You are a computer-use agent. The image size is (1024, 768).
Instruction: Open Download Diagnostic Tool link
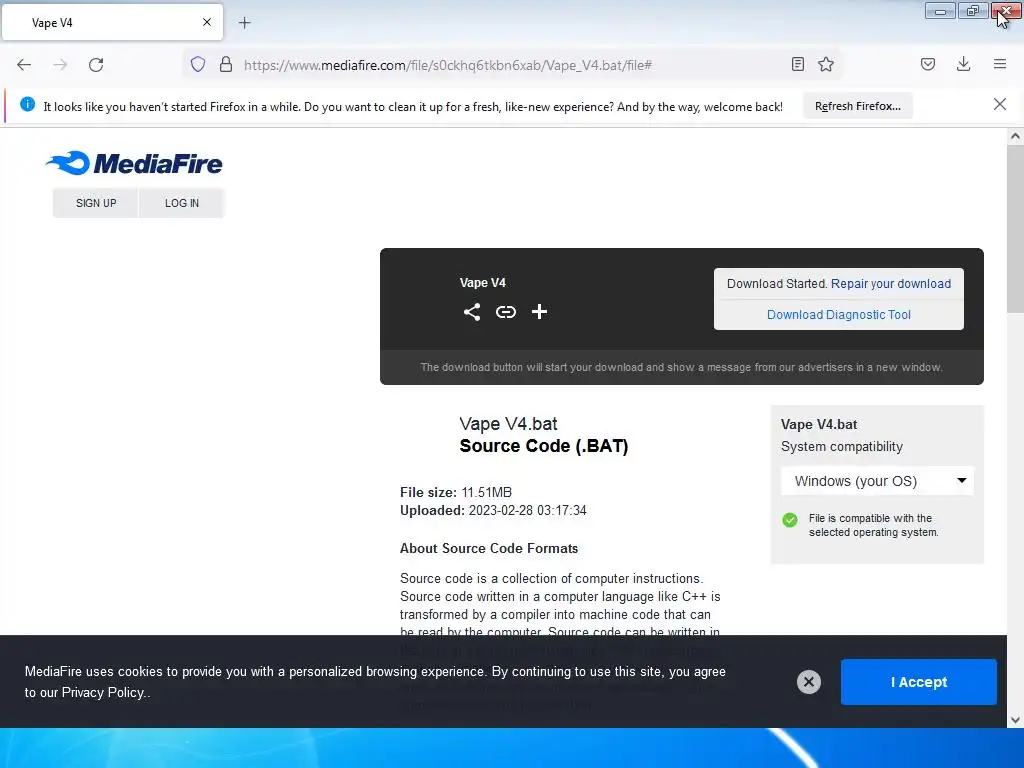click(839, 315)
